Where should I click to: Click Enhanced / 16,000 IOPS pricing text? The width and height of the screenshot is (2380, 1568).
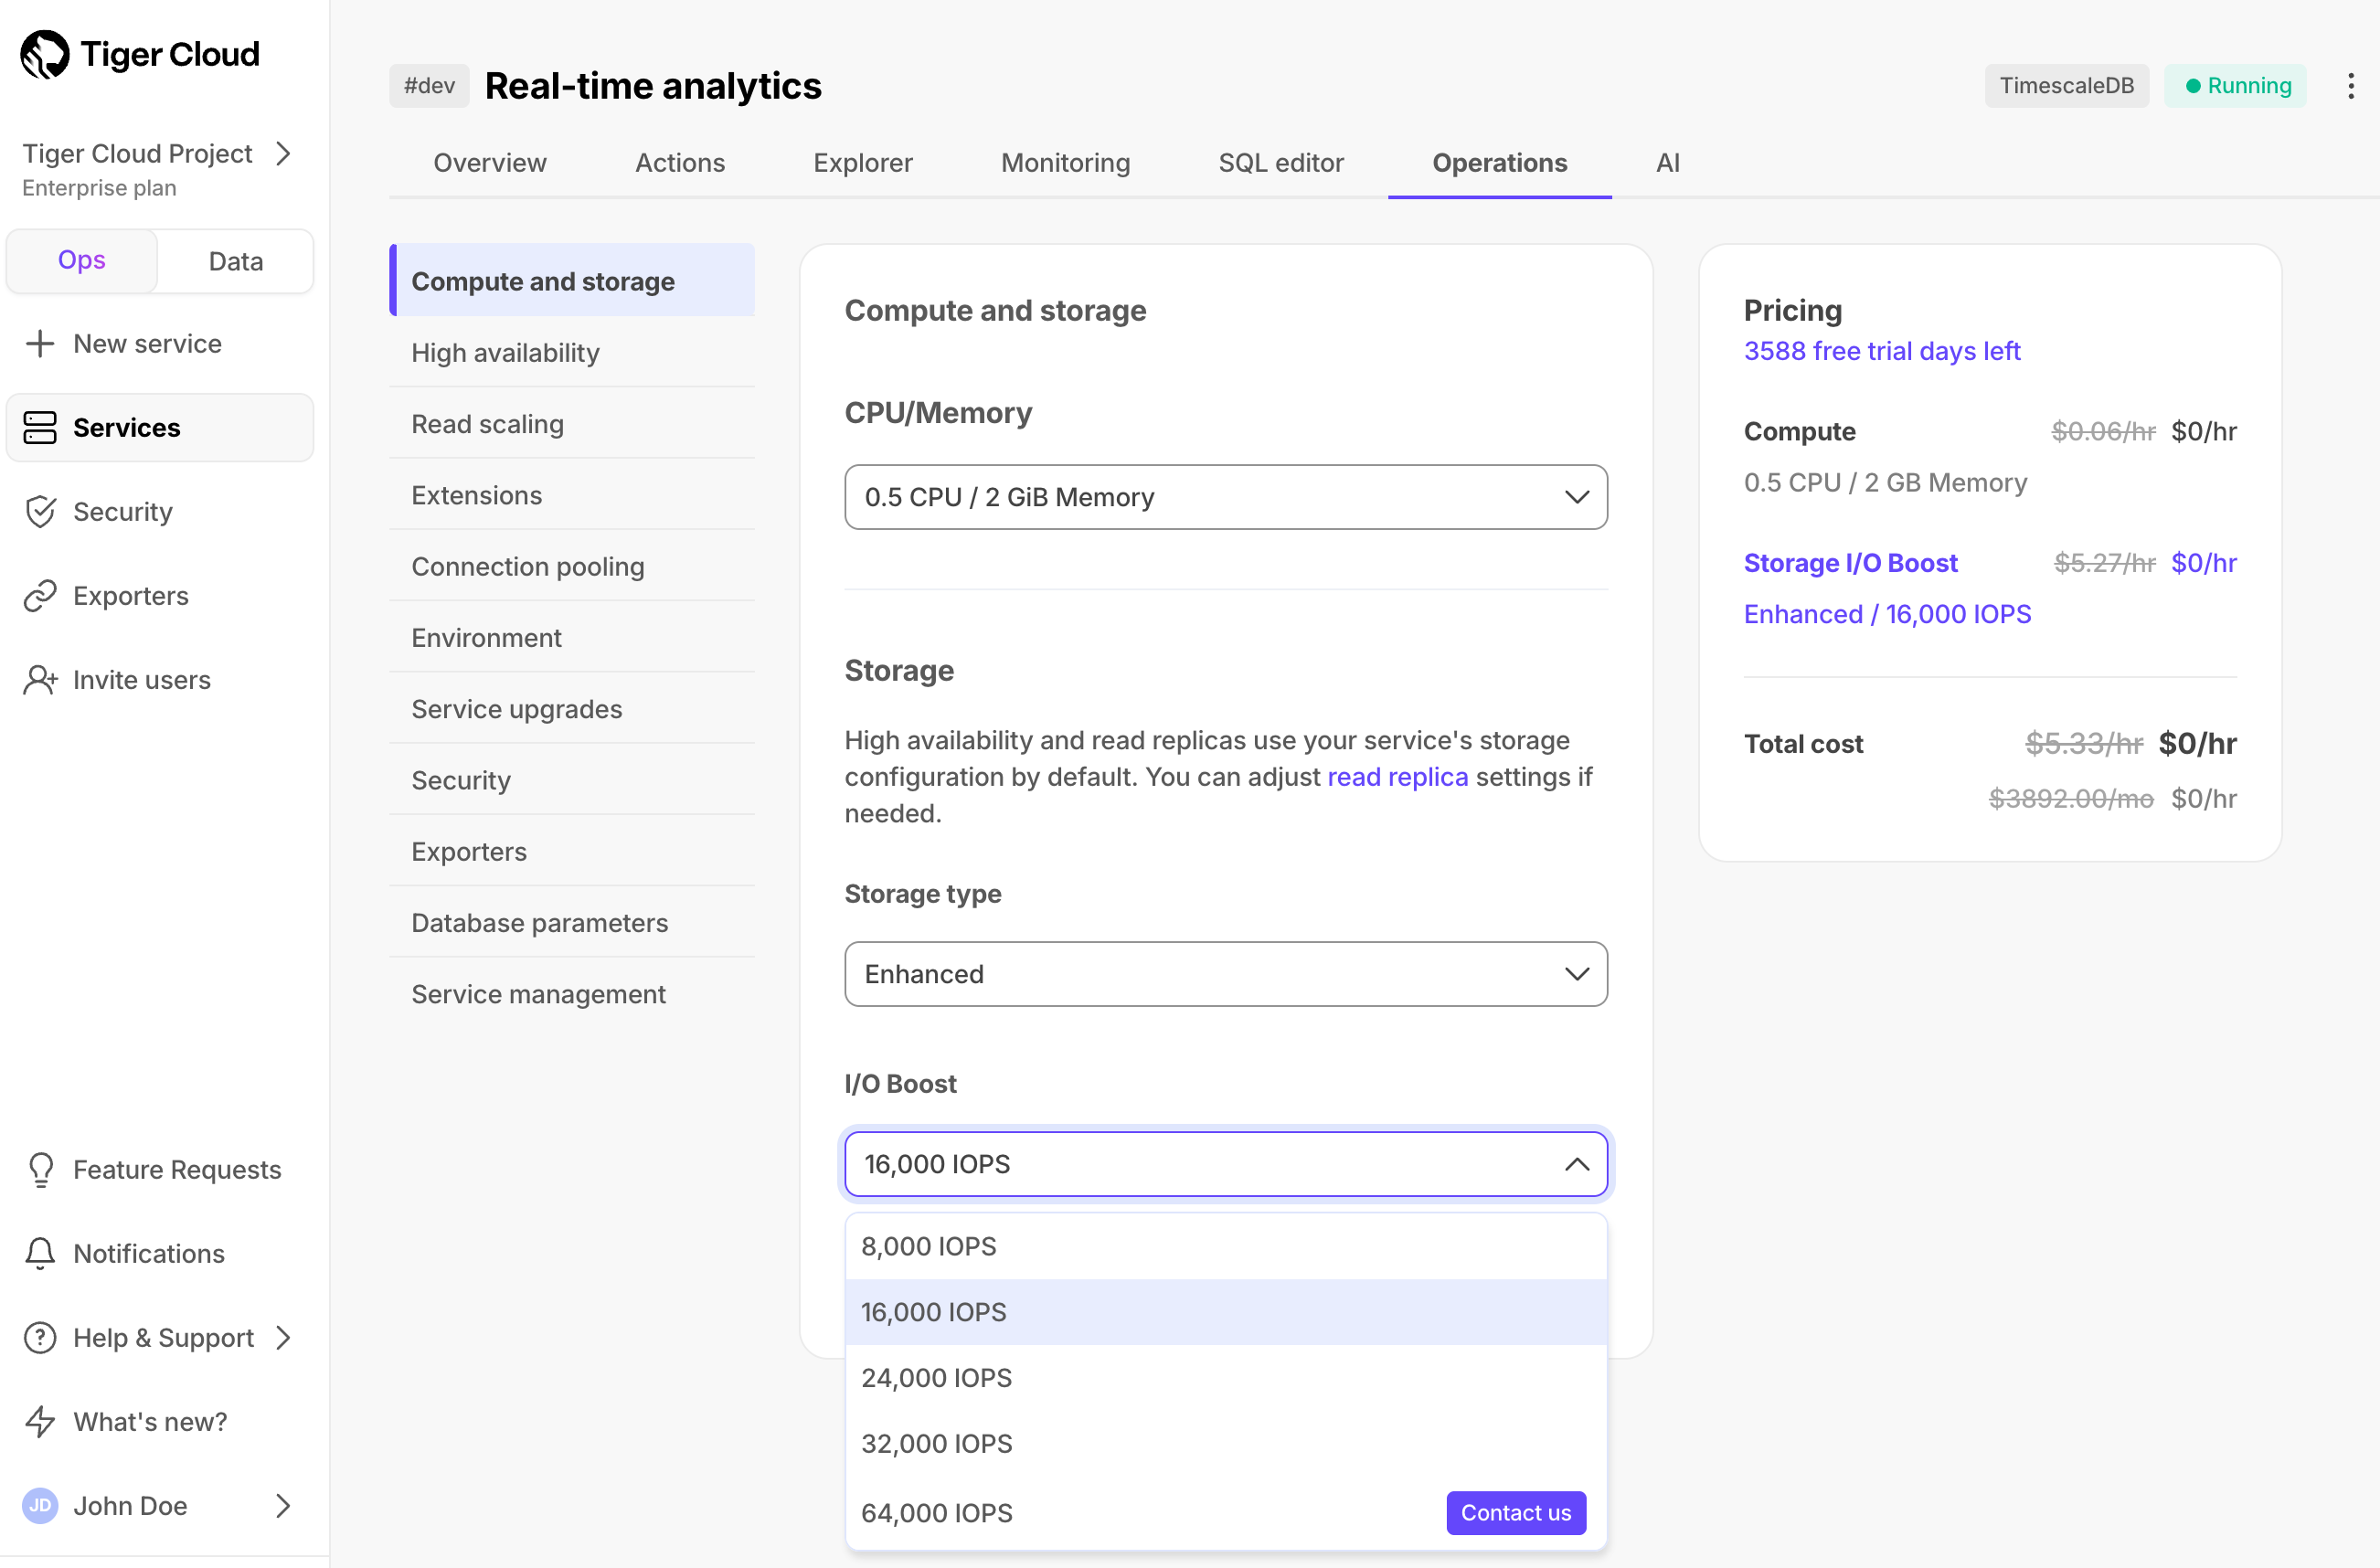coord(1887,614)
